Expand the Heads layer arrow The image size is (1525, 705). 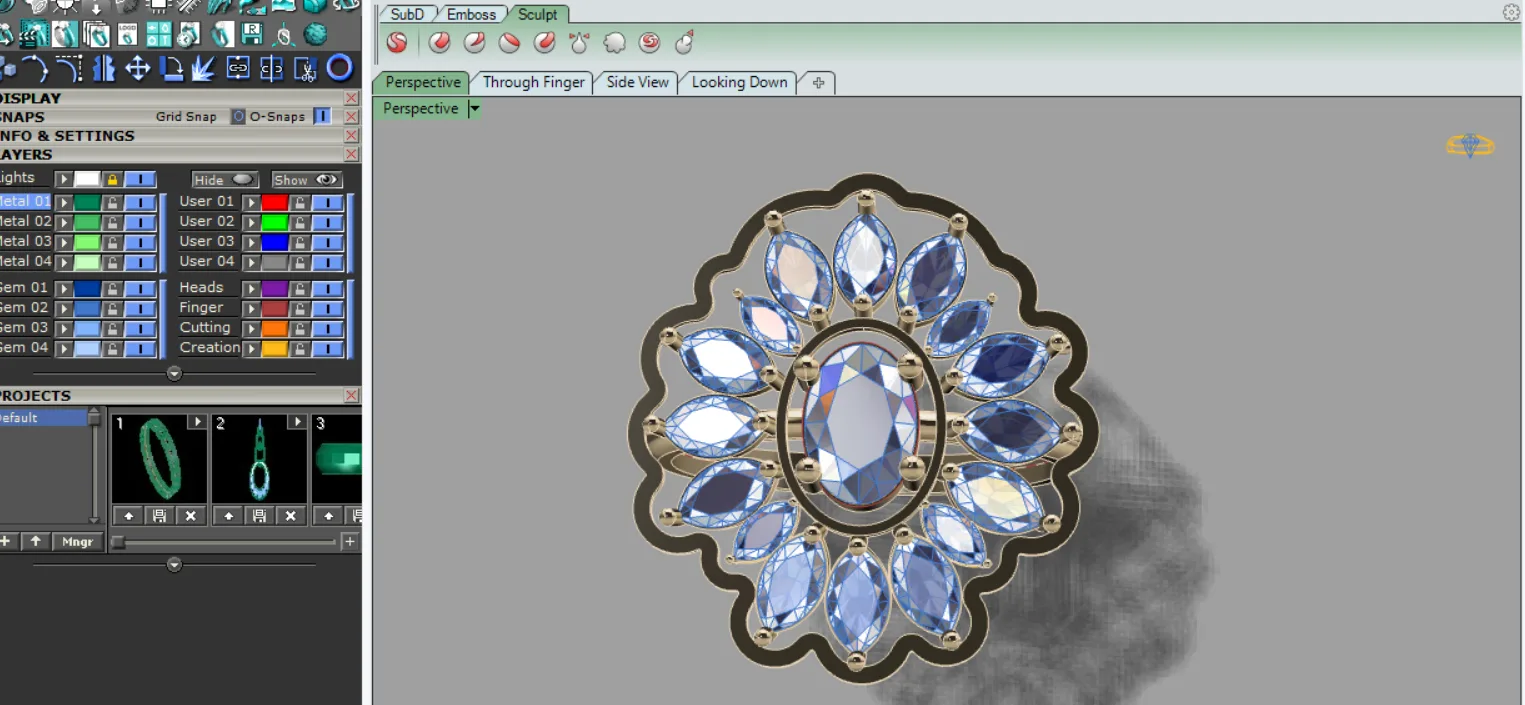tap(252, 288)
